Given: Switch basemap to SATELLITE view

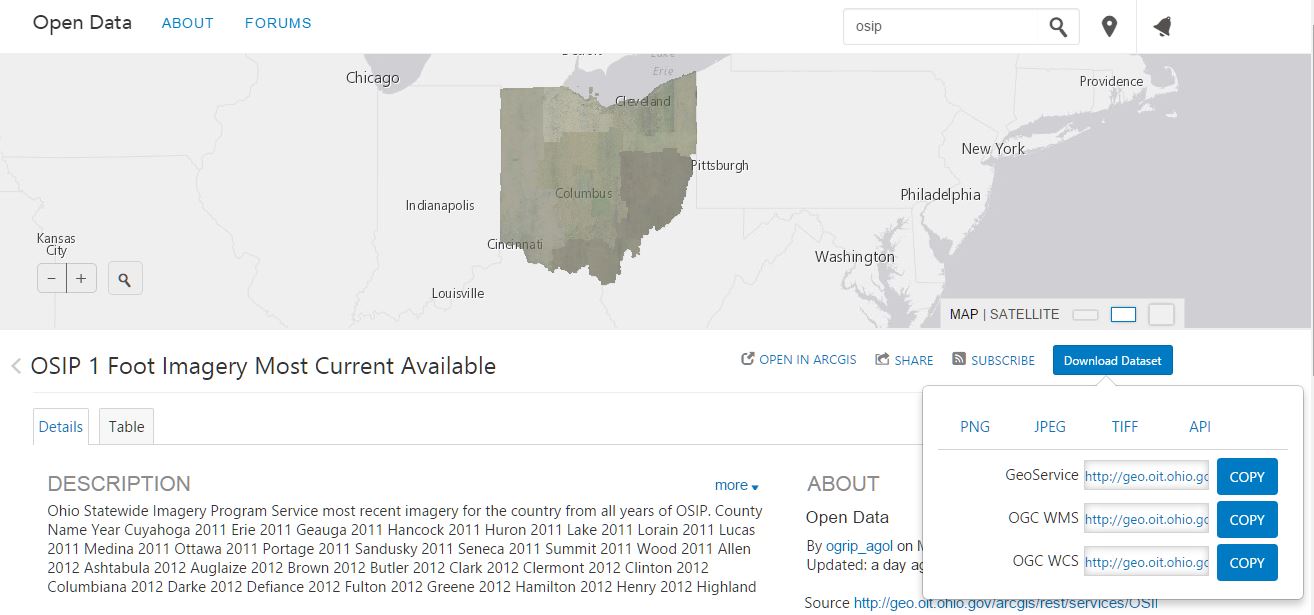Looking at the screenshot, I should coord(1024,314).
